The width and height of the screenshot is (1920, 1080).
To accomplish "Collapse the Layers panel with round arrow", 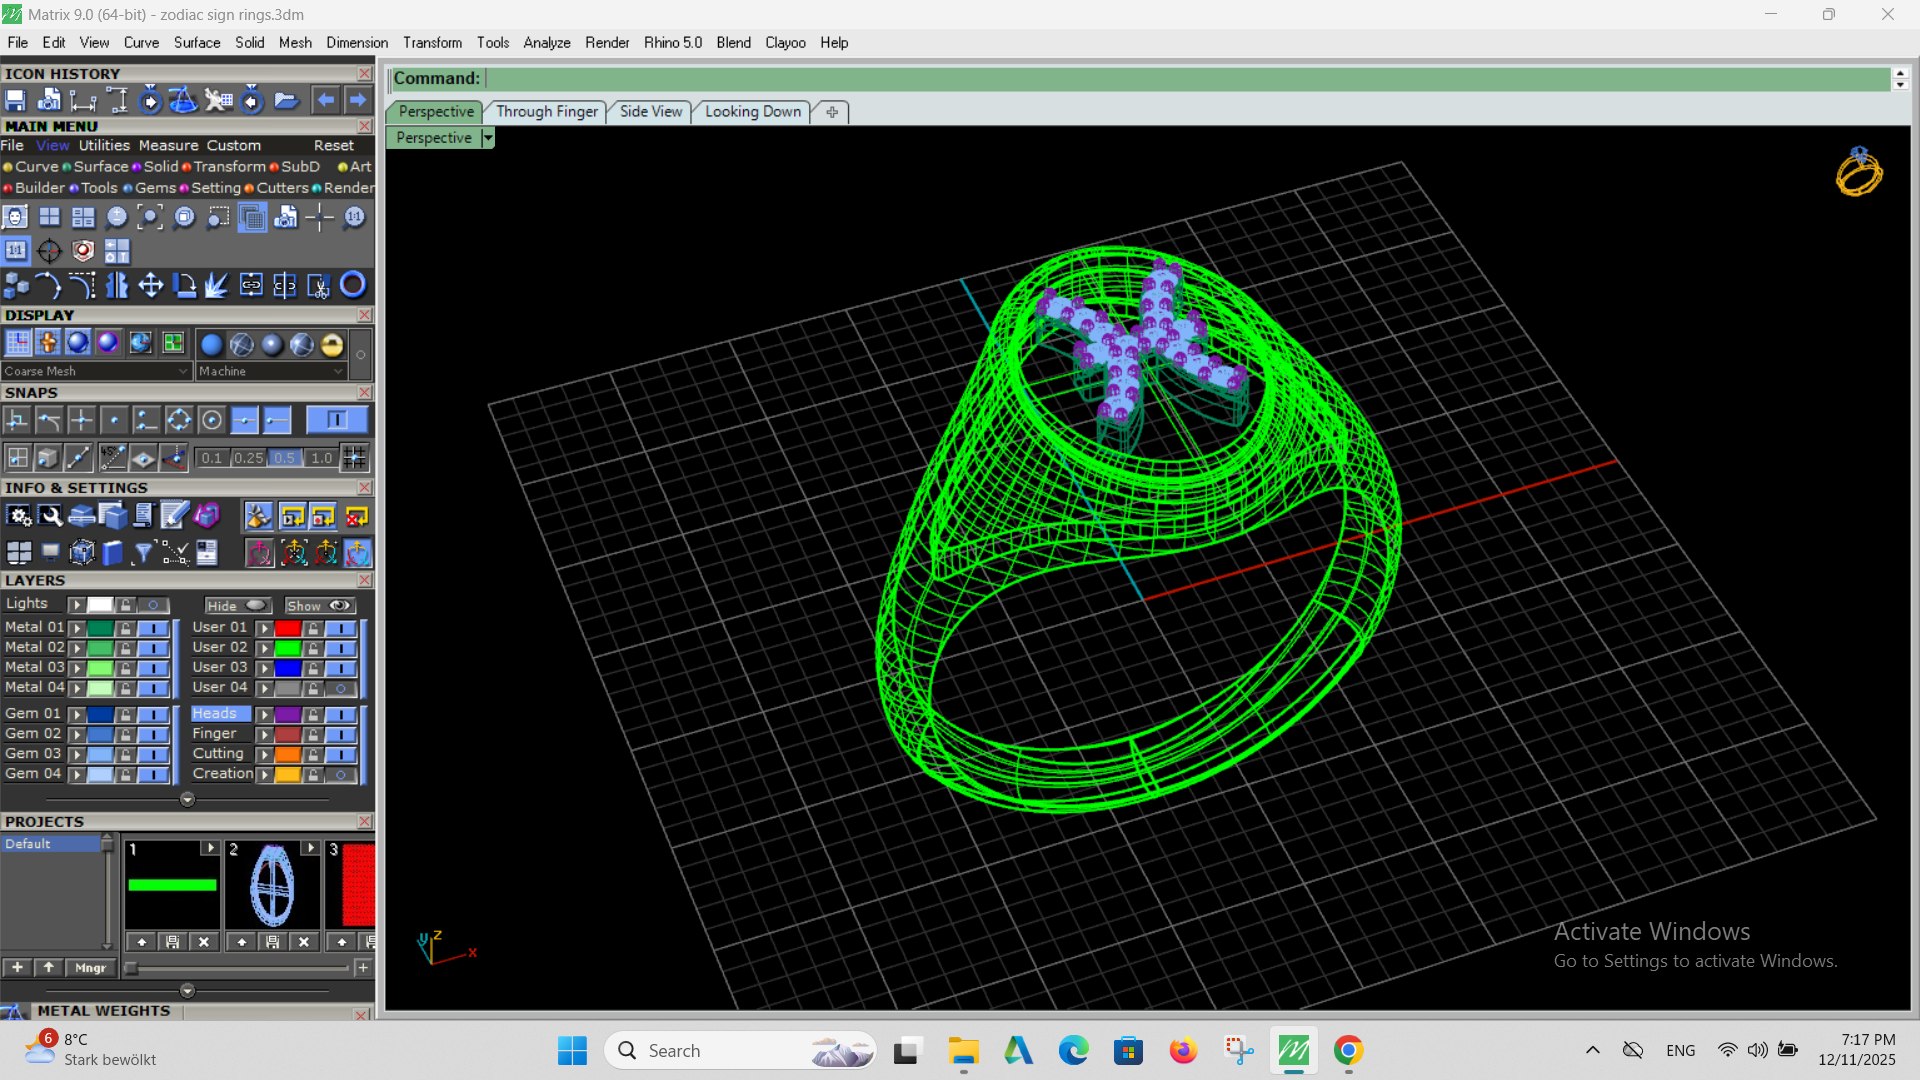I will tap(187, 800).
